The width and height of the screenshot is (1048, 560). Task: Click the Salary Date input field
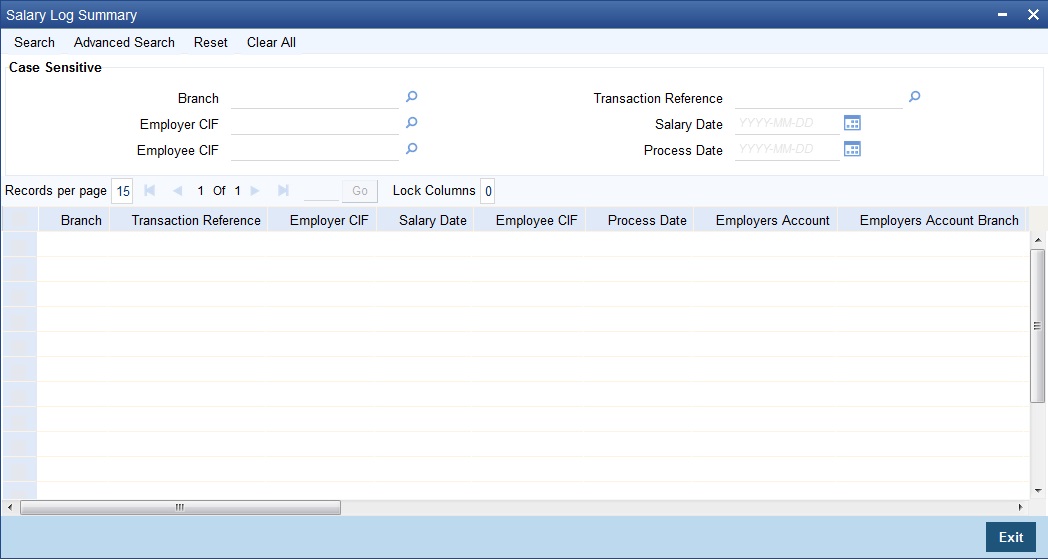point(787,124)
